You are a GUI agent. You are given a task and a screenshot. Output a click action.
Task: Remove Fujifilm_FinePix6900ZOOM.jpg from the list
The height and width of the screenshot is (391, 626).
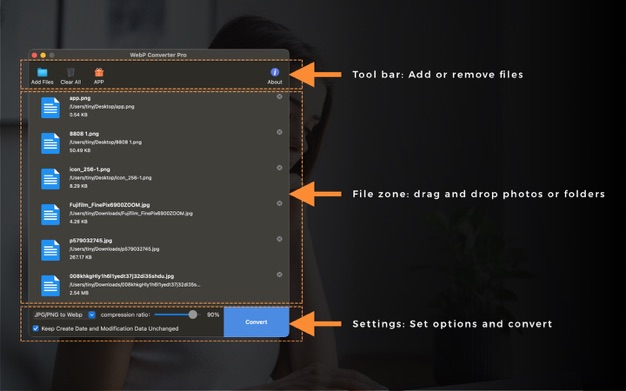pos(279,203)
